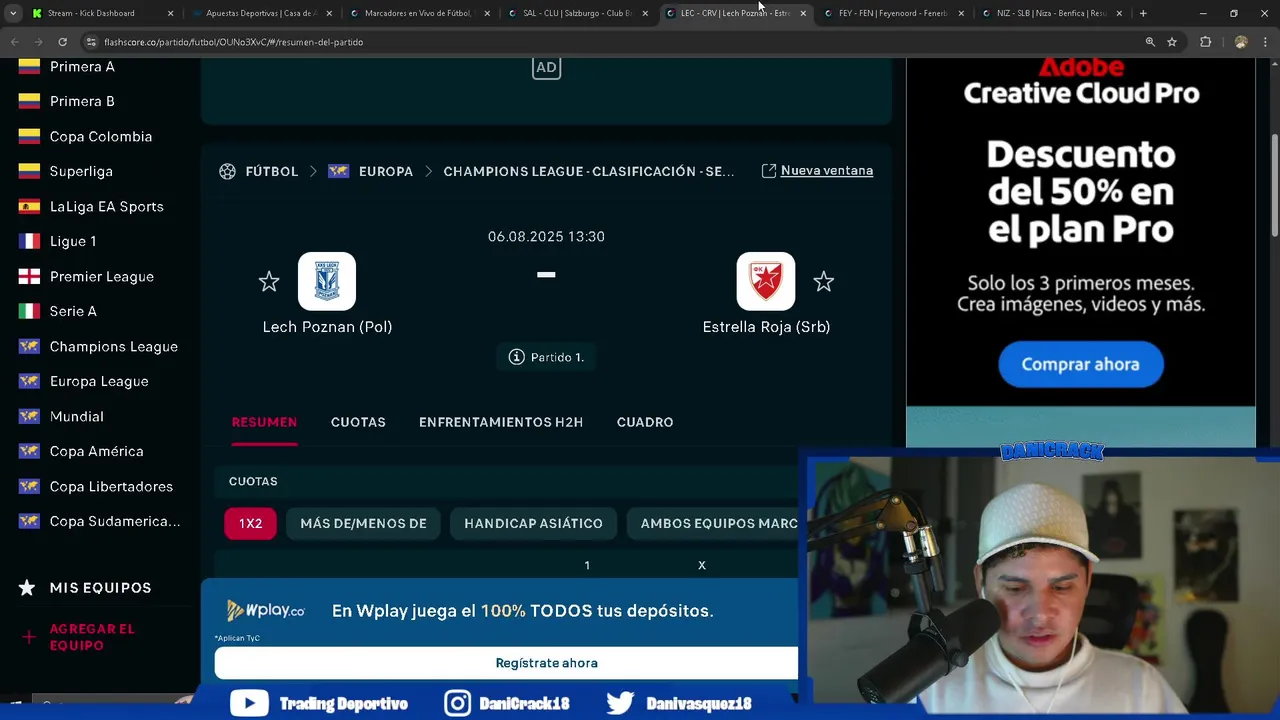Click the England flag icon beside Premier League

pyautogui.click(x=29, y=276)
